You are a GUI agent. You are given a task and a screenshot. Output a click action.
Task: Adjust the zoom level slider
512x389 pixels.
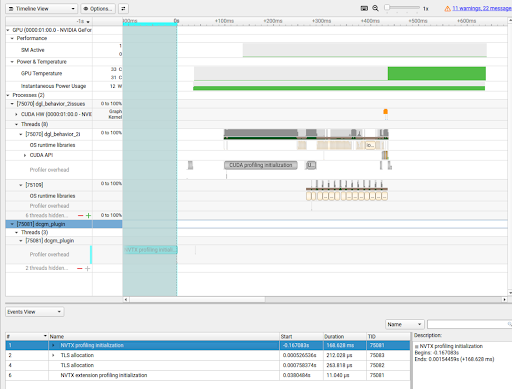[402, 7]
